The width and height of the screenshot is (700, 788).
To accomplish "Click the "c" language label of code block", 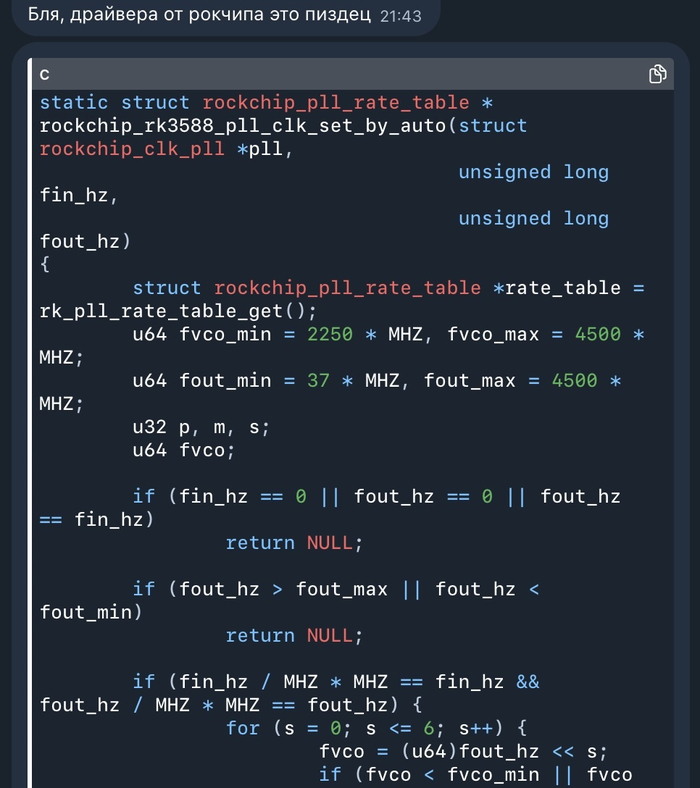I will (45, 74).
